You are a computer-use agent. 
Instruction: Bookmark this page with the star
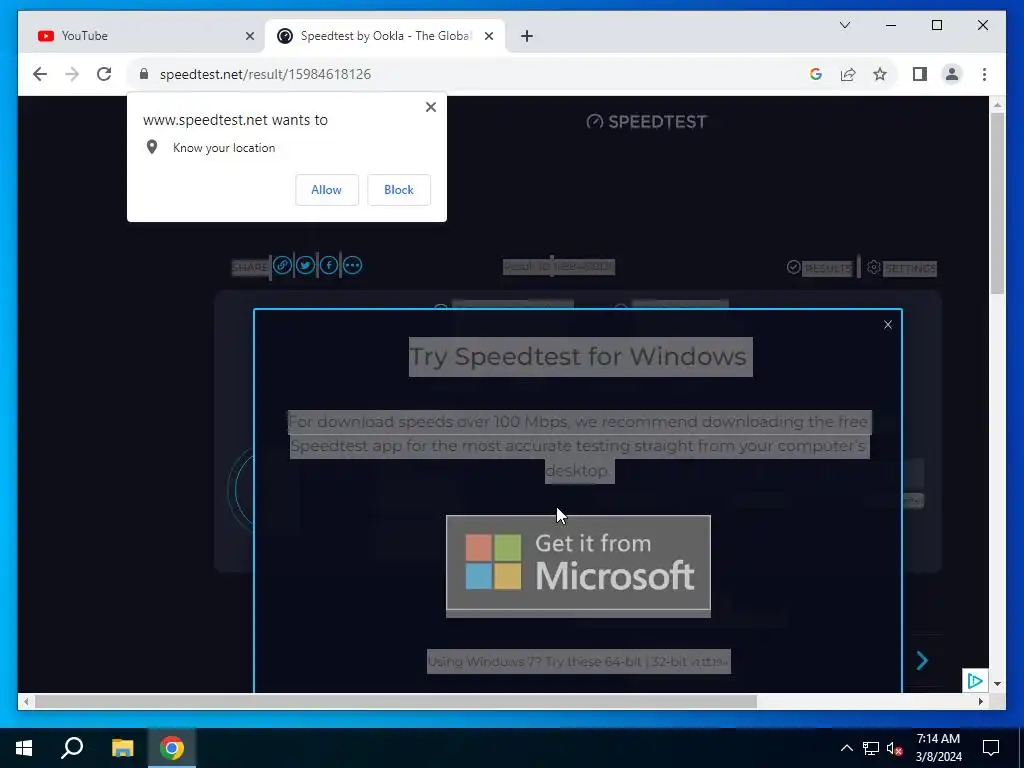pos(880,74)
